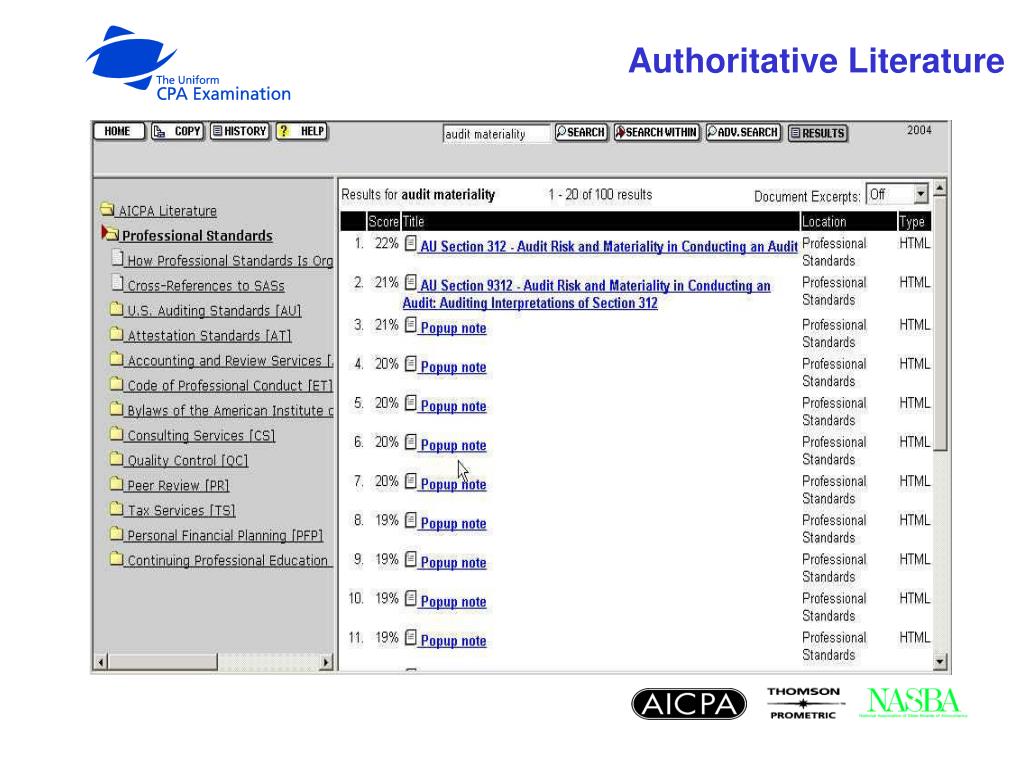Open the HISTORY button
The image size is (1024, 768).
pos(240,131)
